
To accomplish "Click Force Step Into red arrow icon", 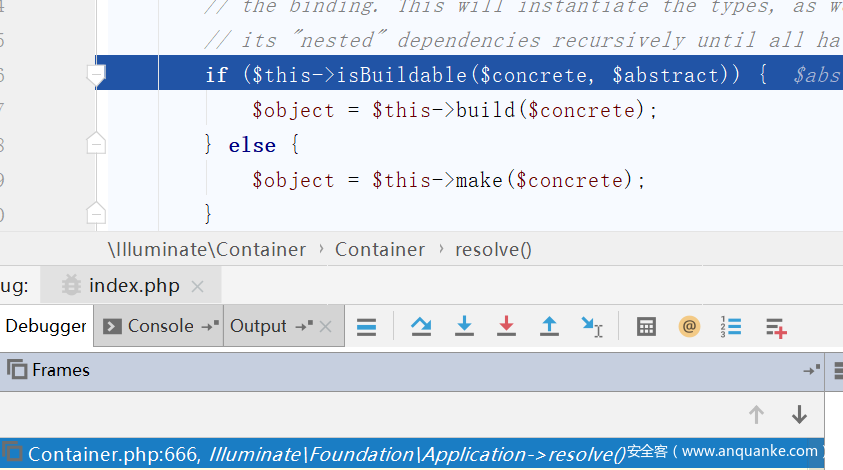I will 506,326.
